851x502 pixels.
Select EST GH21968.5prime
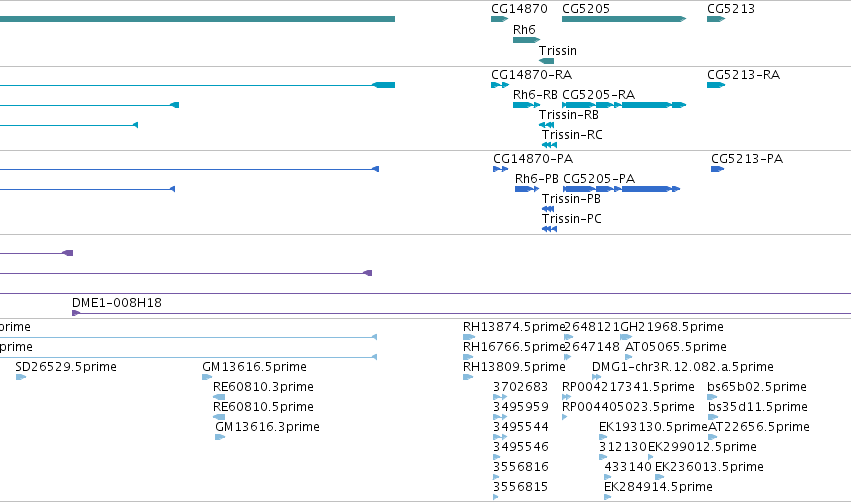[671, 327]
